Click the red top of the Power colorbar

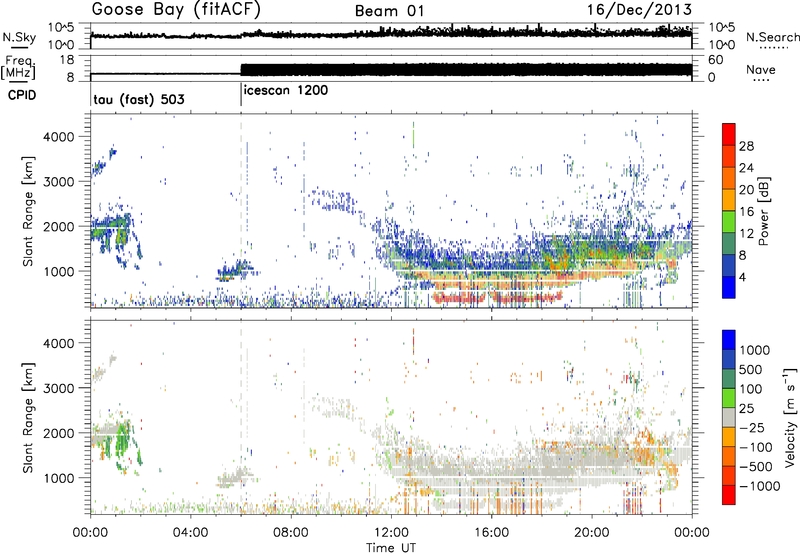[x=729, y=132]
